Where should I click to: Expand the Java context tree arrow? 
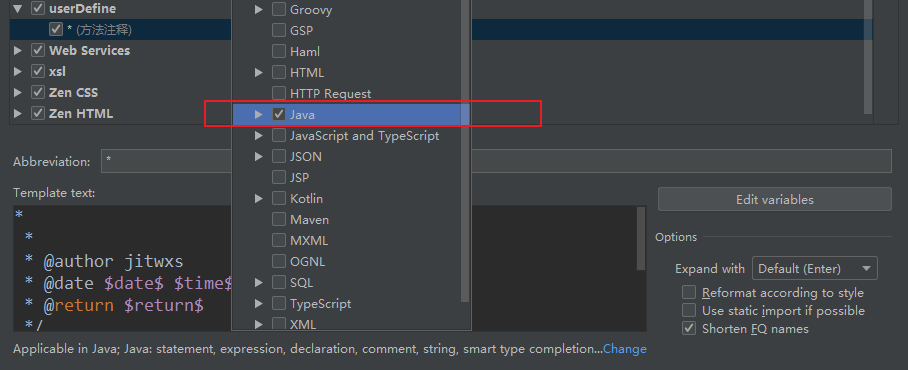(x=259, y=115)
